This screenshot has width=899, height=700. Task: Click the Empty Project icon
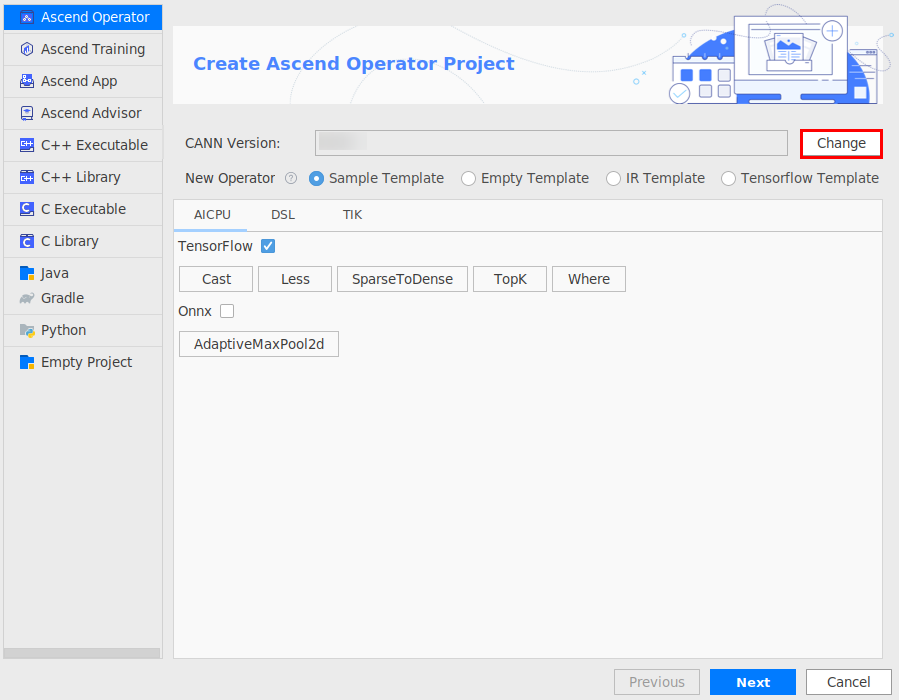[x=27, y=362]
